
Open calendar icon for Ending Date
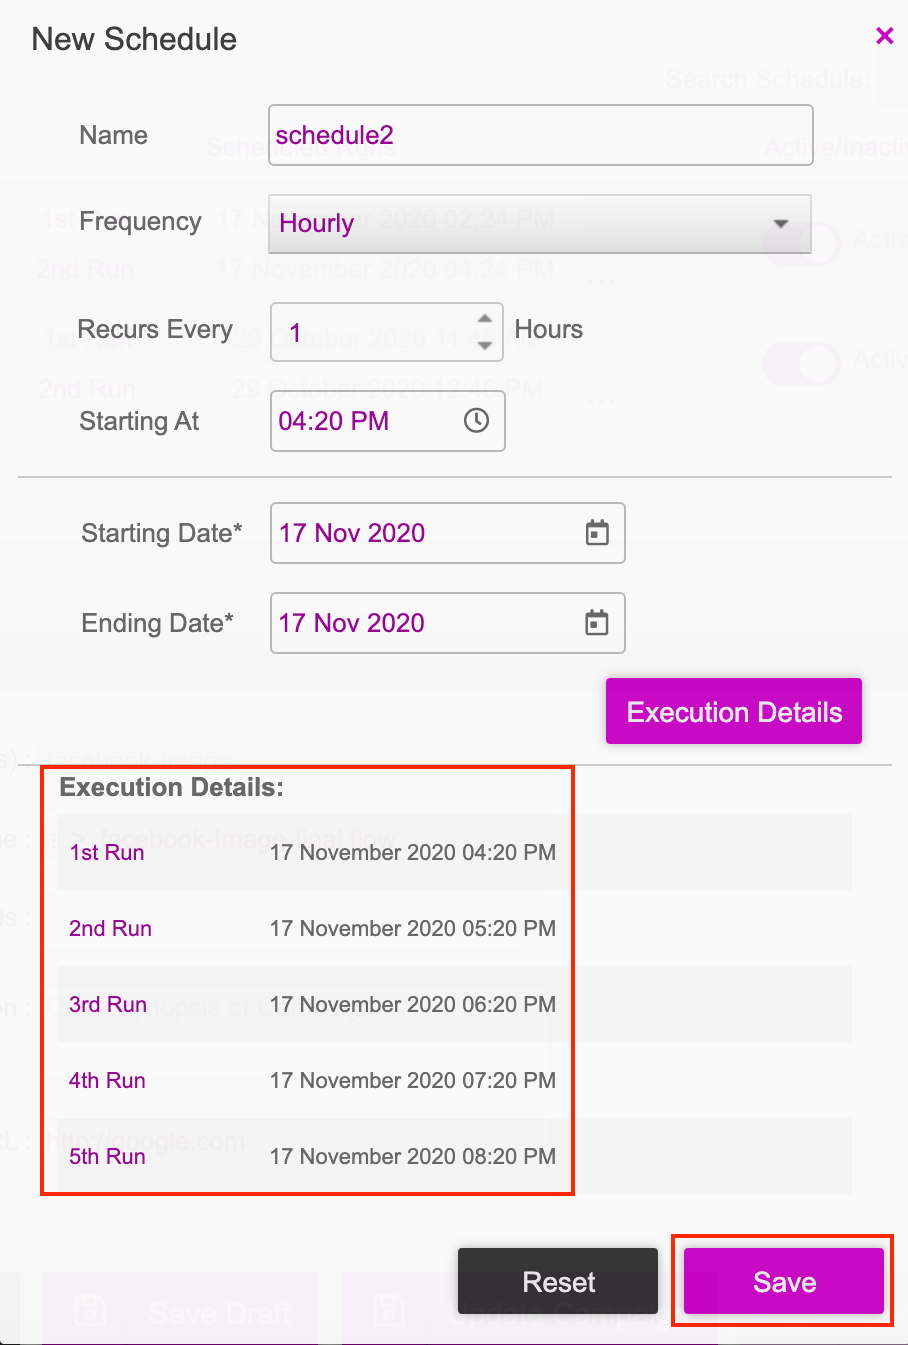click(x=597, y=623)
